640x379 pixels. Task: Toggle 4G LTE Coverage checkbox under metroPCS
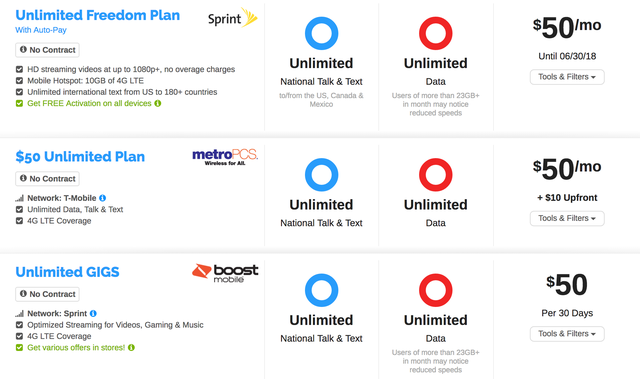click(x=19, y=221)
